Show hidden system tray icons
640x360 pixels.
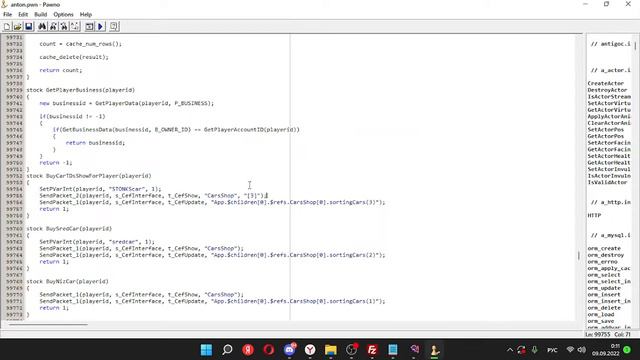[x=510, y=350]
